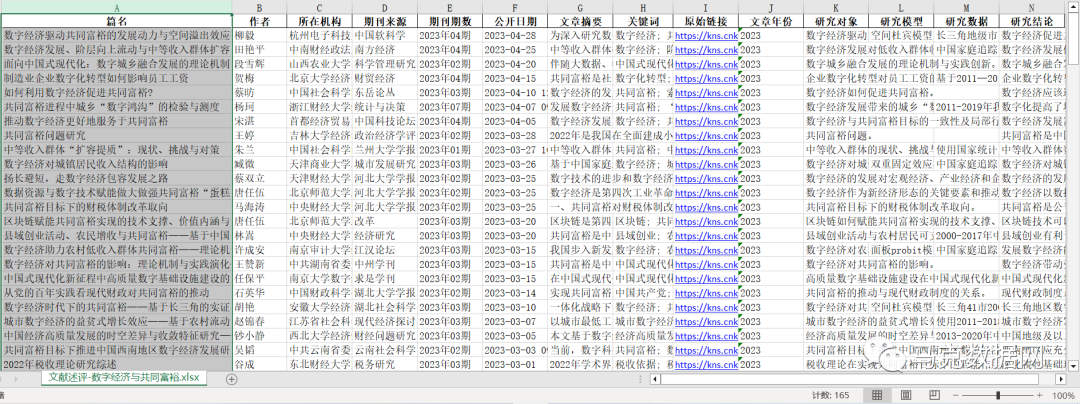
Task: Select the status bar count 计数: 165
Action: point(831,396)
